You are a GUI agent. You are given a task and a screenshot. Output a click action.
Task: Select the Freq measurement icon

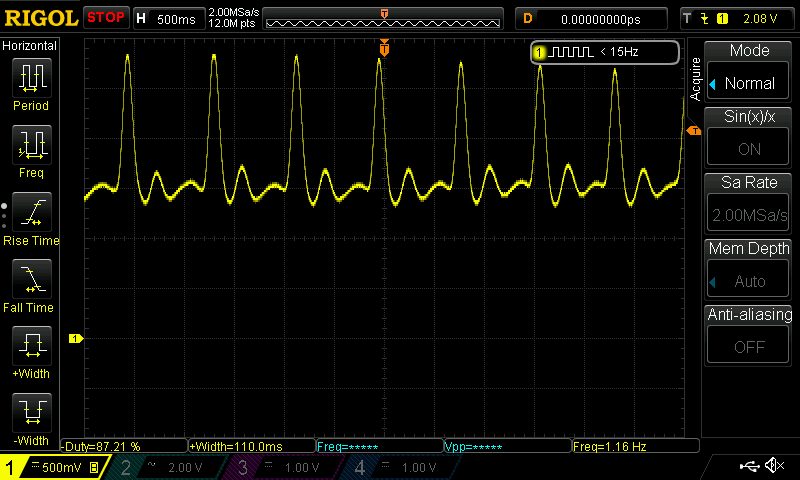coord(31,144)
